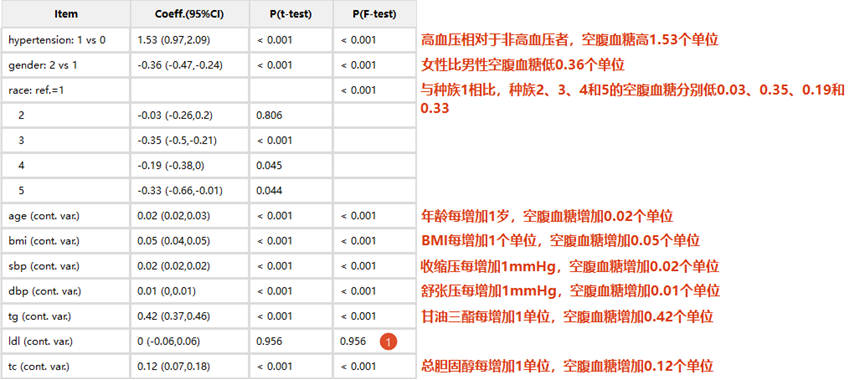Select coefficient cell -0.35 (-0.5,-0.21)
The image size is (865, 380).
click(177, 141)
